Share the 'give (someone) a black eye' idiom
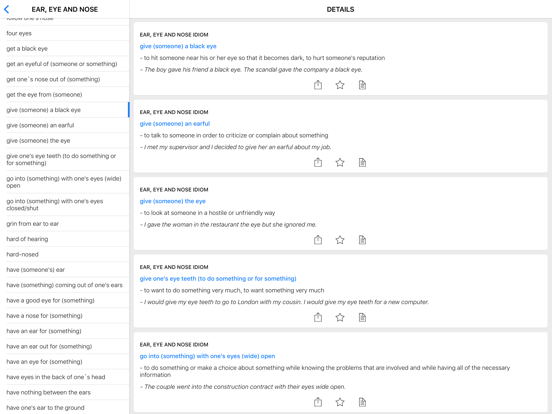This screenshot has width=552, height=414. (x=318, y=85)
